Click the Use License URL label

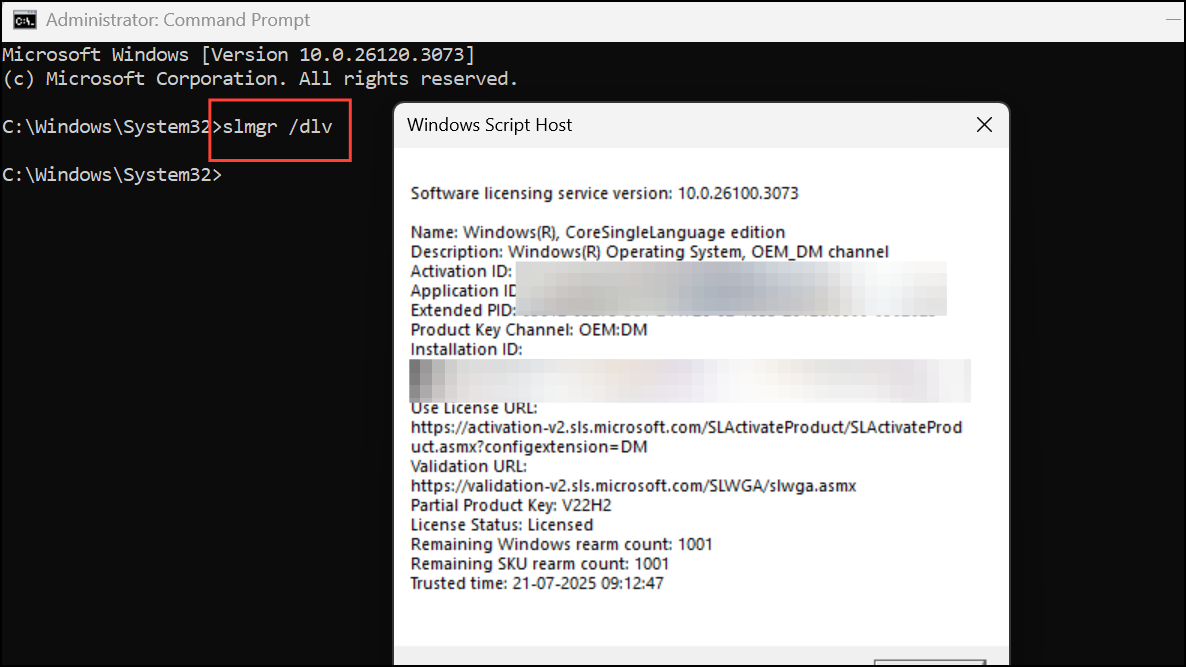click(474, 408)
